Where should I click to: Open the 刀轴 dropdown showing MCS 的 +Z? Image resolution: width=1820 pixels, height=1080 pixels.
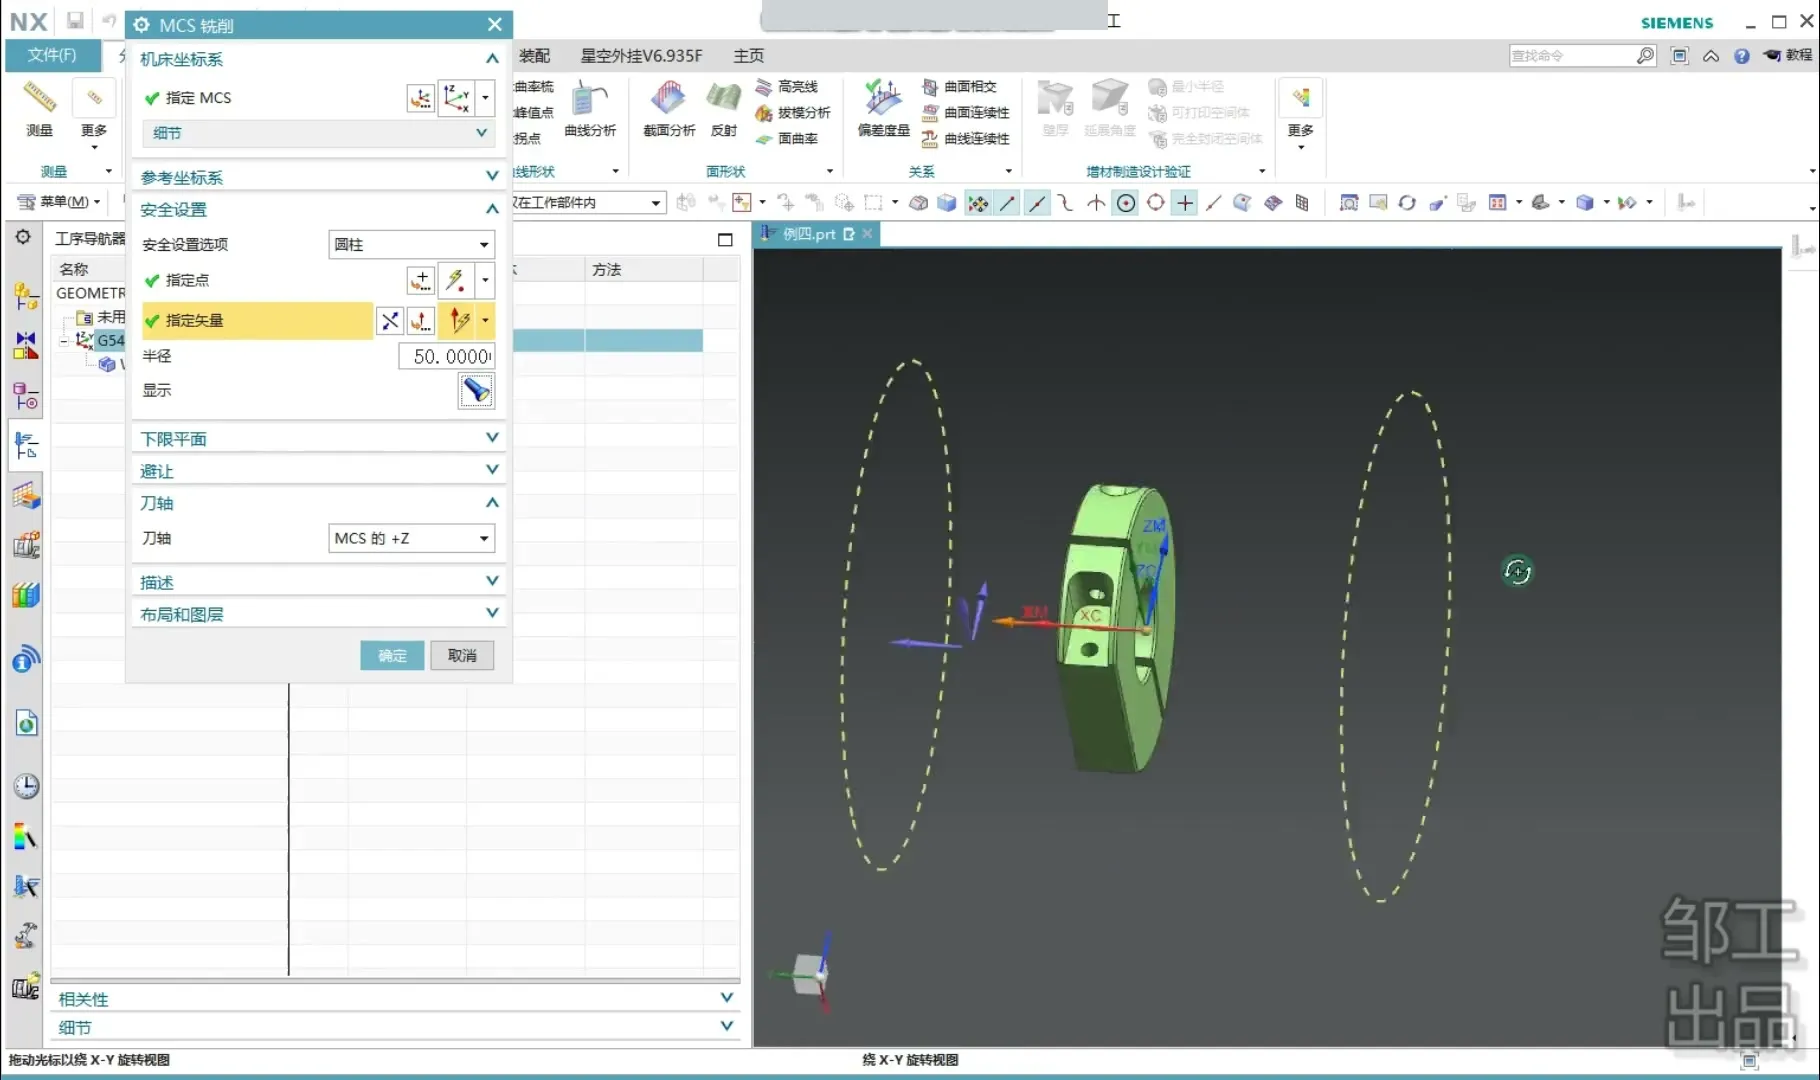[x=411, y=538]
